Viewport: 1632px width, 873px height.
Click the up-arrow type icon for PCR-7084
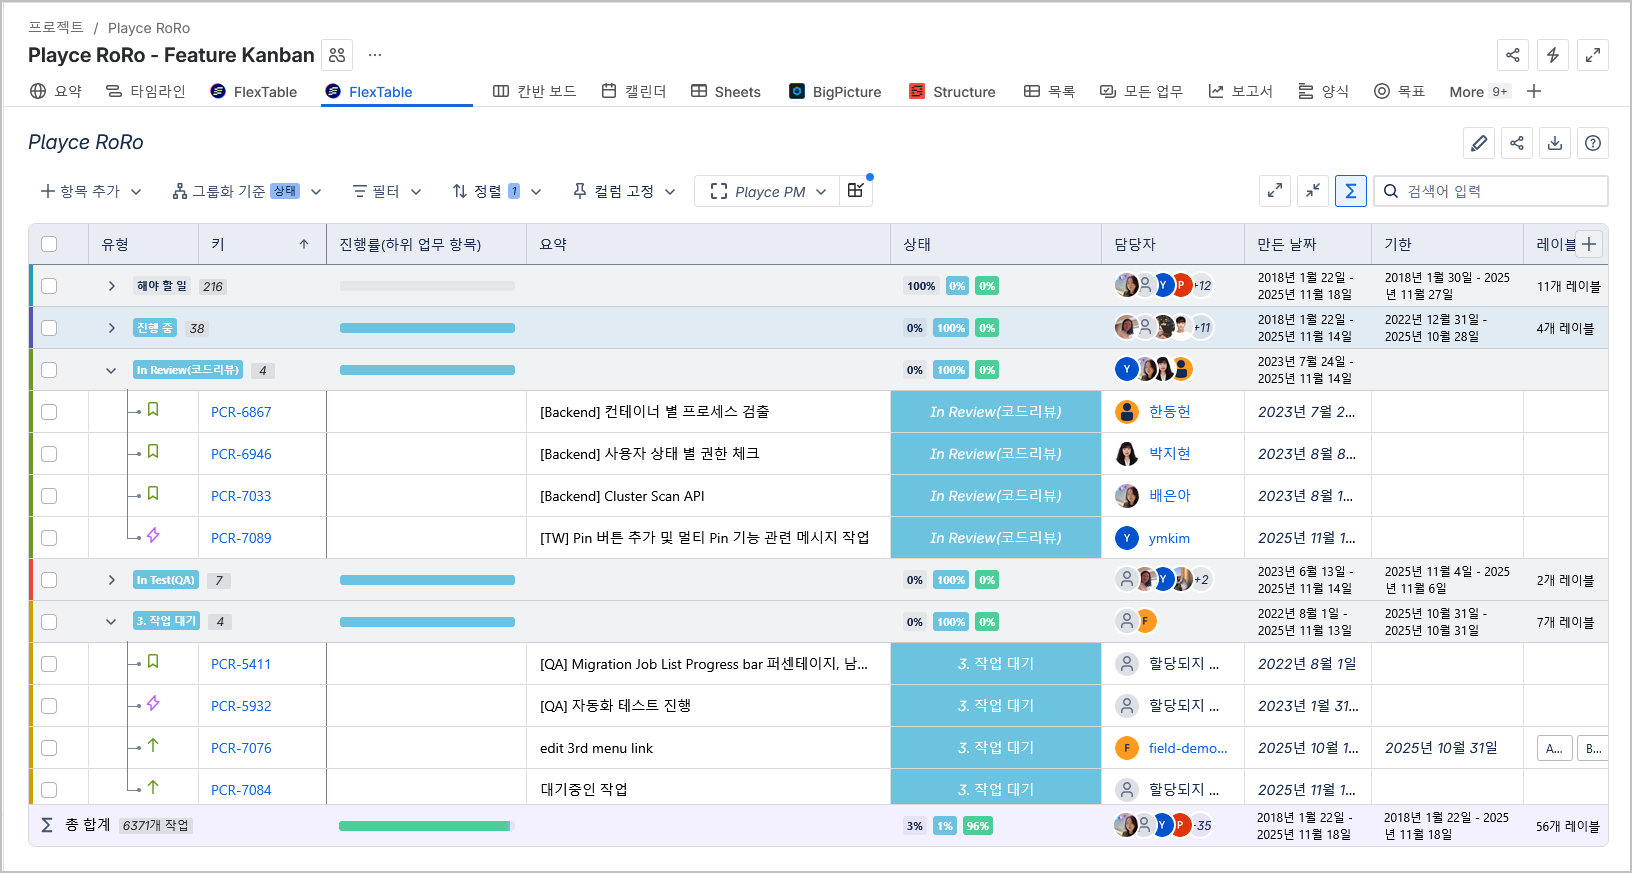click(x=153, y=788)
